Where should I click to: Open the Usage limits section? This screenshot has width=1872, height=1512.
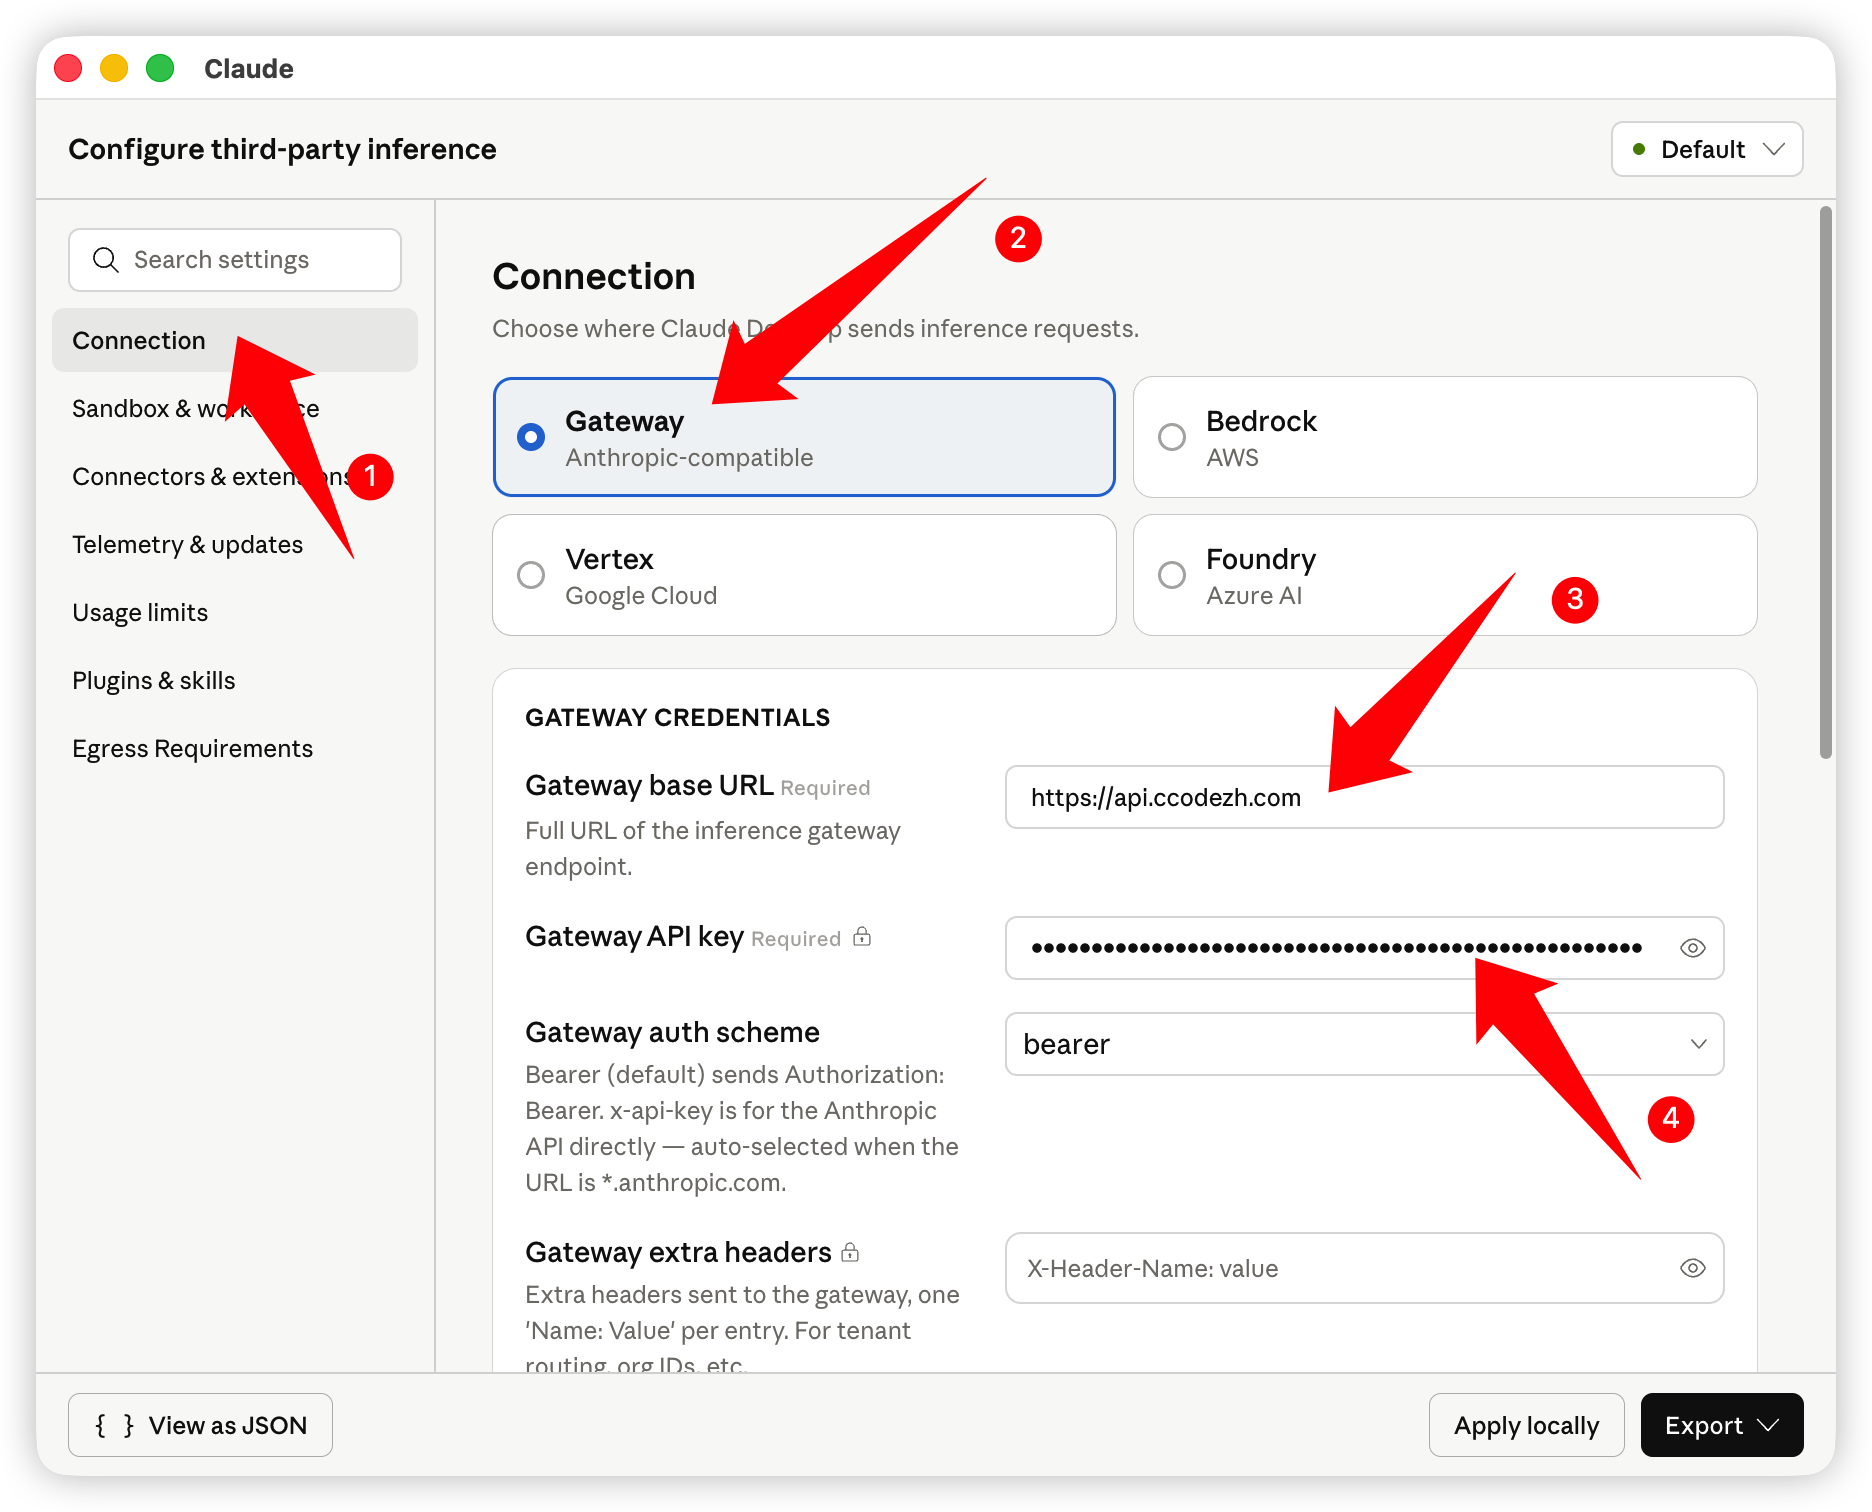pyautogui.click(x=235, y=612)
